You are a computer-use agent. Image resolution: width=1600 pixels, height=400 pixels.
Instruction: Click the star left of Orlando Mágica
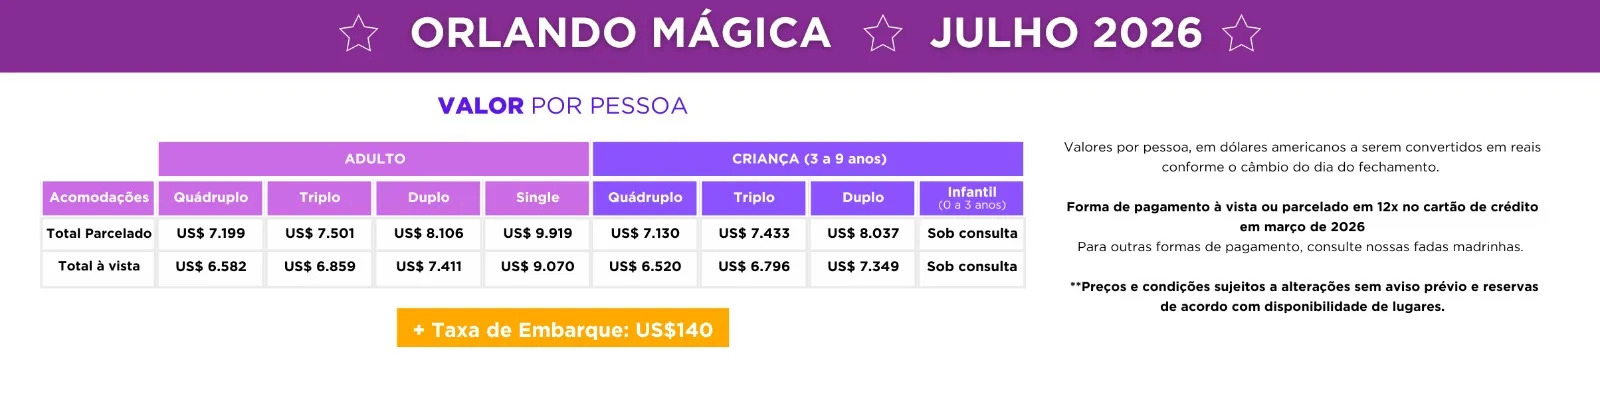click(x=359, y=34)
